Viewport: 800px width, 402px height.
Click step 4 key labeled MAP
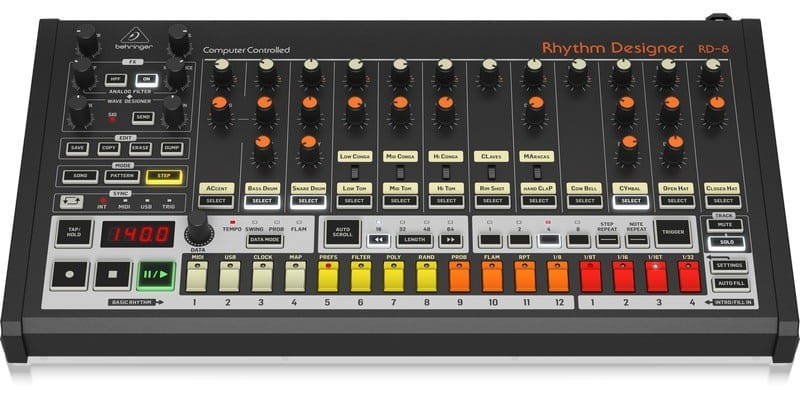[295, 276]
